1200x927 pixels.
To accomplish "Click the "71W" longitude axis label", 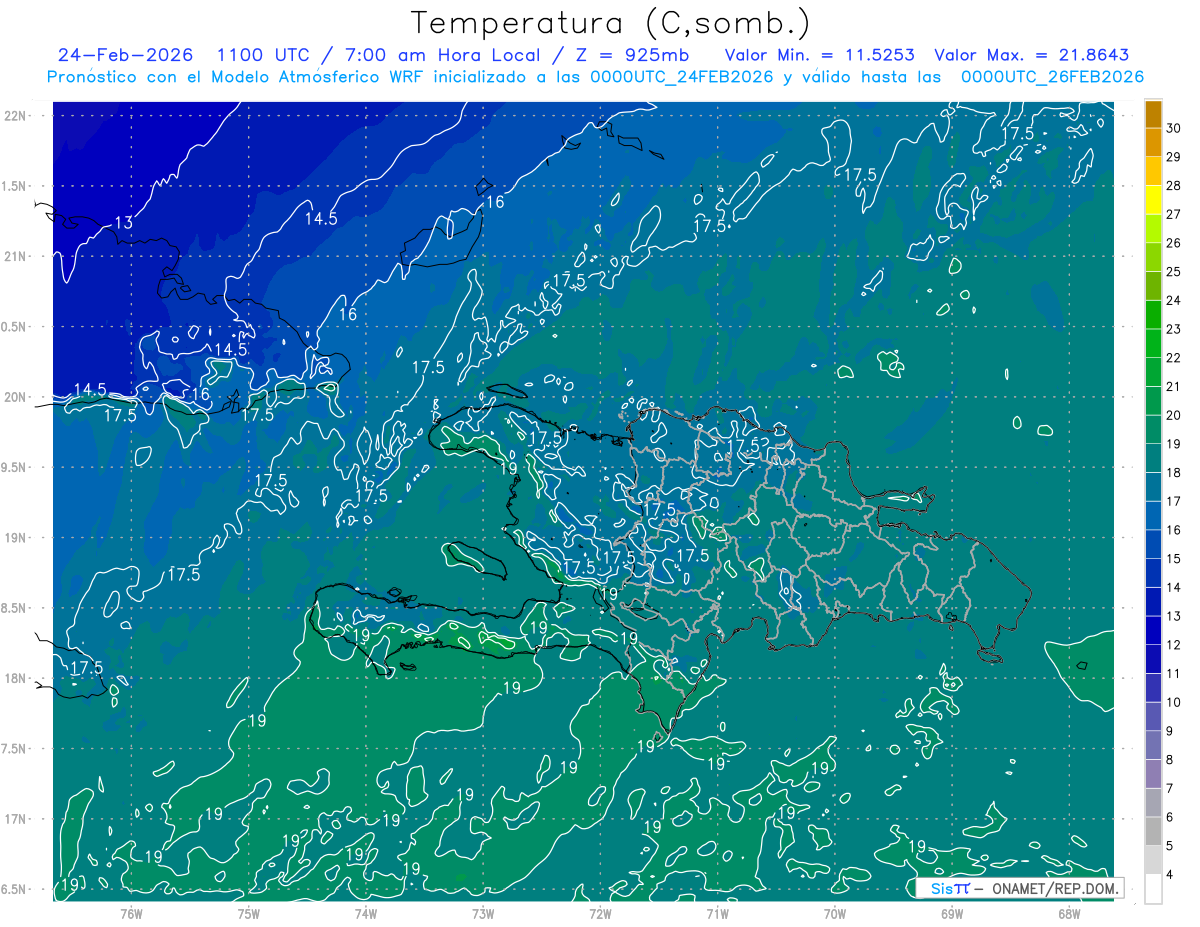I will coord(717,914).
